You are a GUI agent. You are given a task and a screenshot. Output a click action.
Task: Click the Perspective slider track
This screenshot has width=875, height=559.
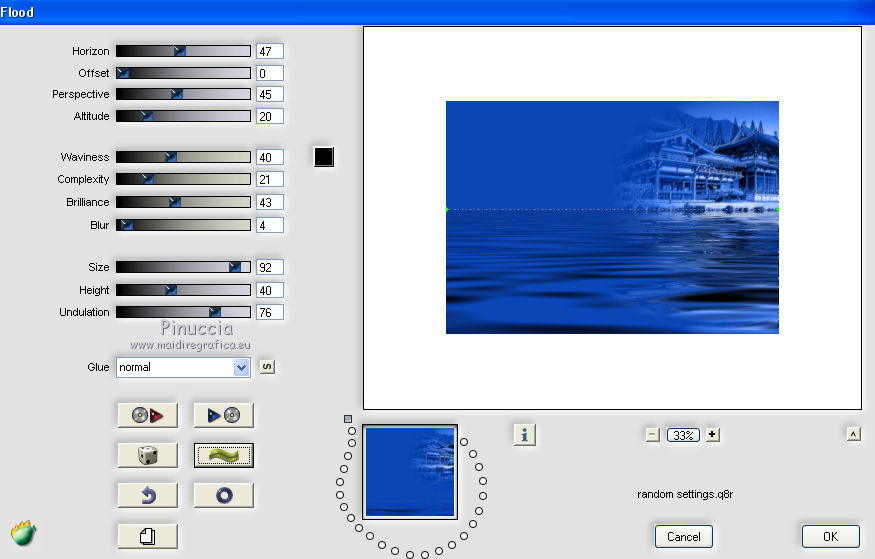point(183,94)
